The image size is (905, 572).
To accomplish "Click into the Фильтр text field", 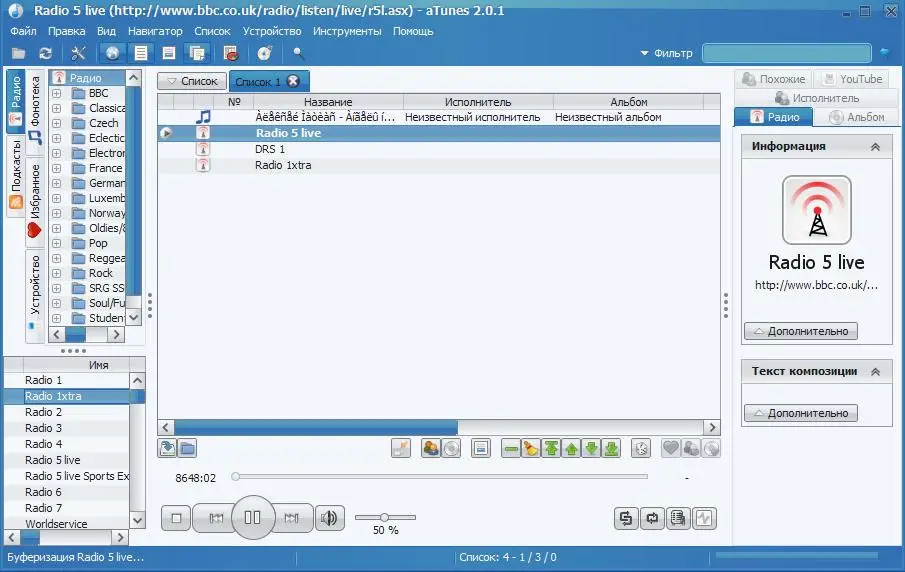I will (x=787, y=53).
